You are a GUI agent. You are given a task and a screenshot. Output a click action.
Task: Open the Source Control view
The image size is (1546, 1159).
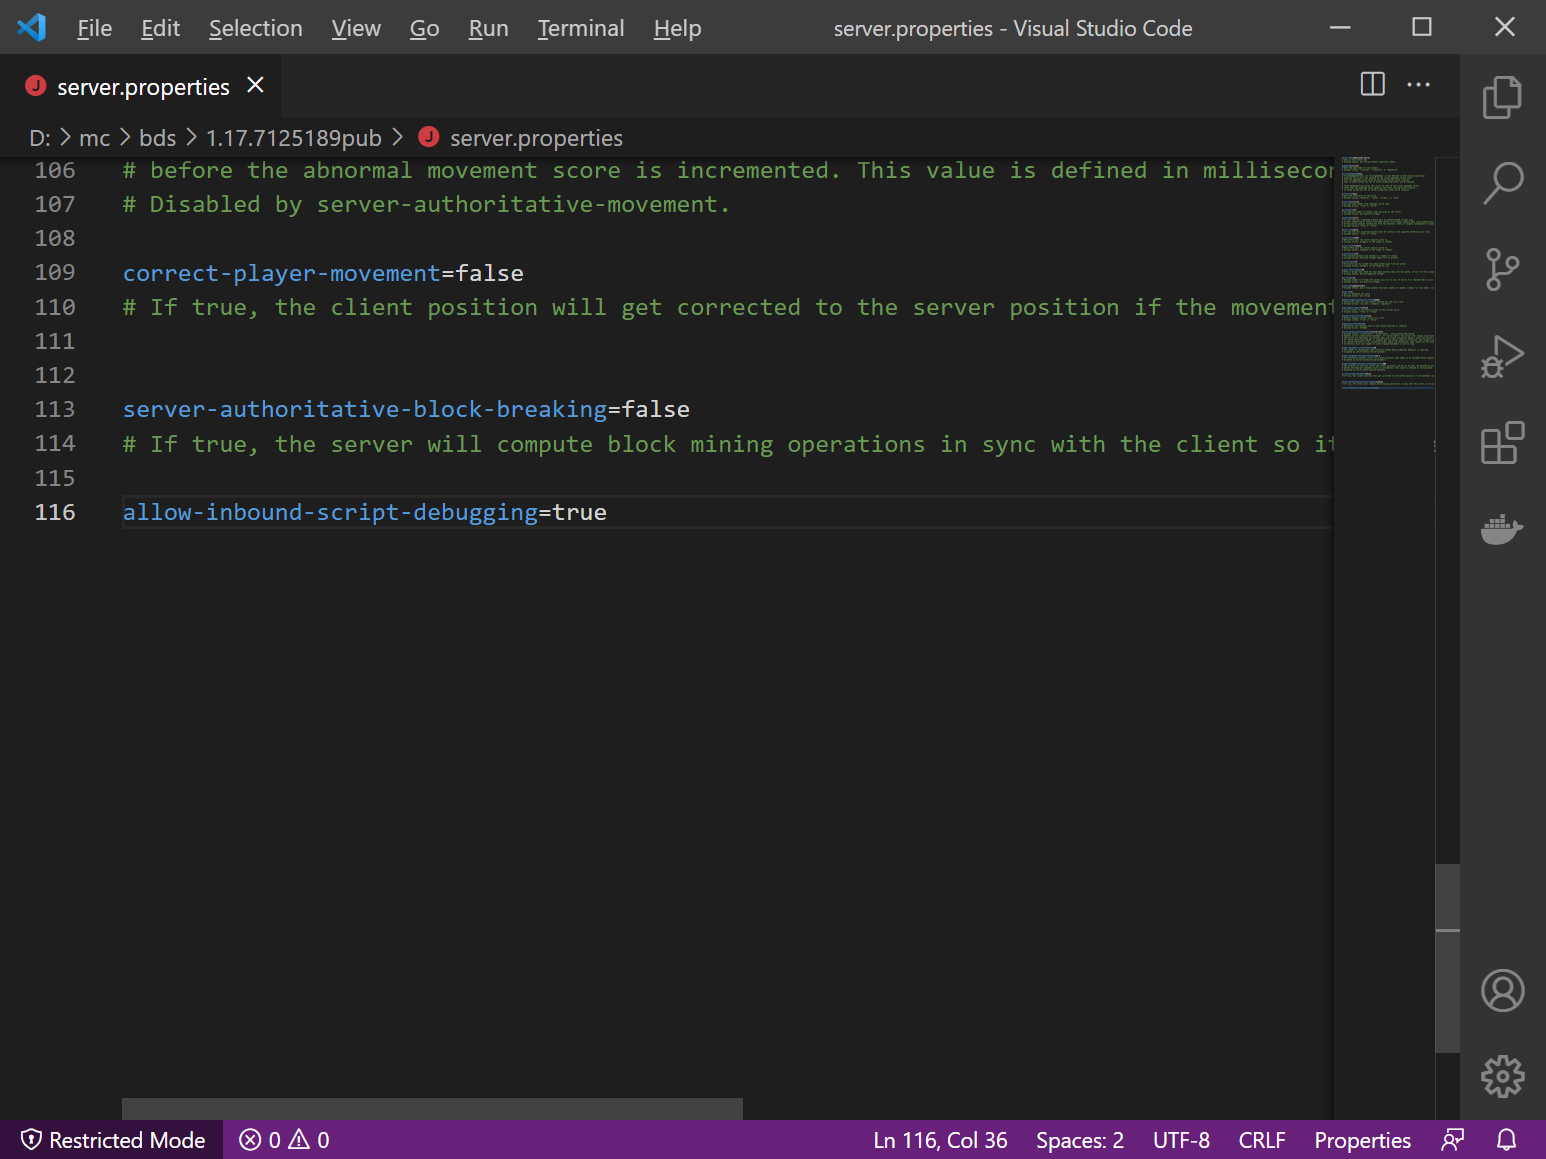point(1501,269)
